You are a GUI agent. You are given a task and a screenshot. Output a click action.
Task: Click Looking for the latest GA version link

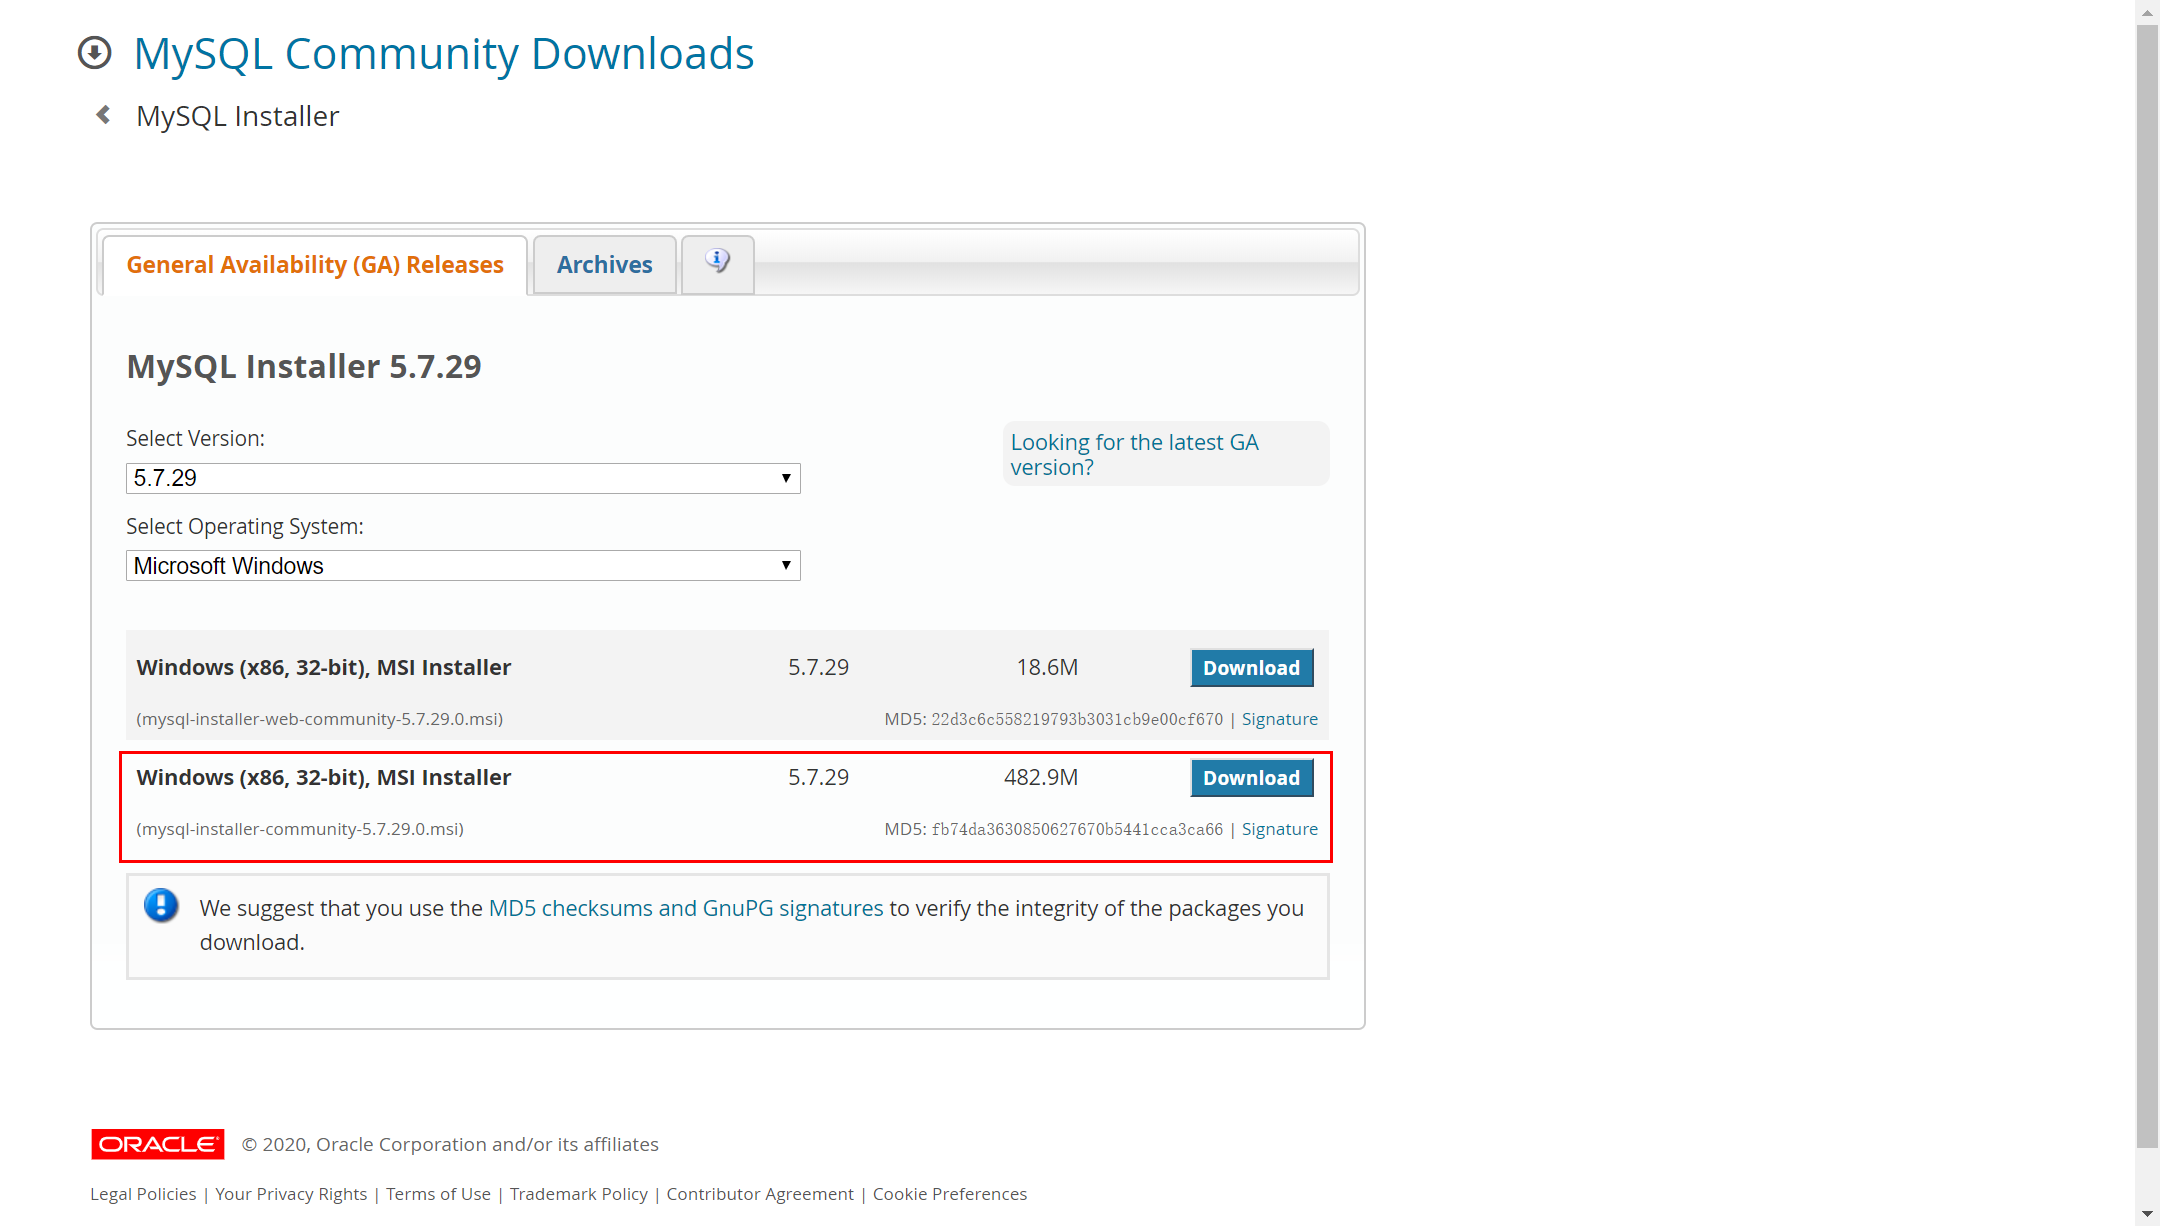coord(1134,454)
